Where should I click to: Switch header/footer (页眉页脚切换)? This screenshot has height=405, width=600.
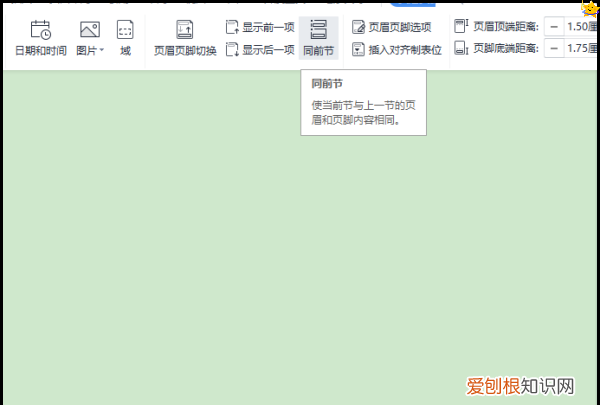(x=185, y=38)
